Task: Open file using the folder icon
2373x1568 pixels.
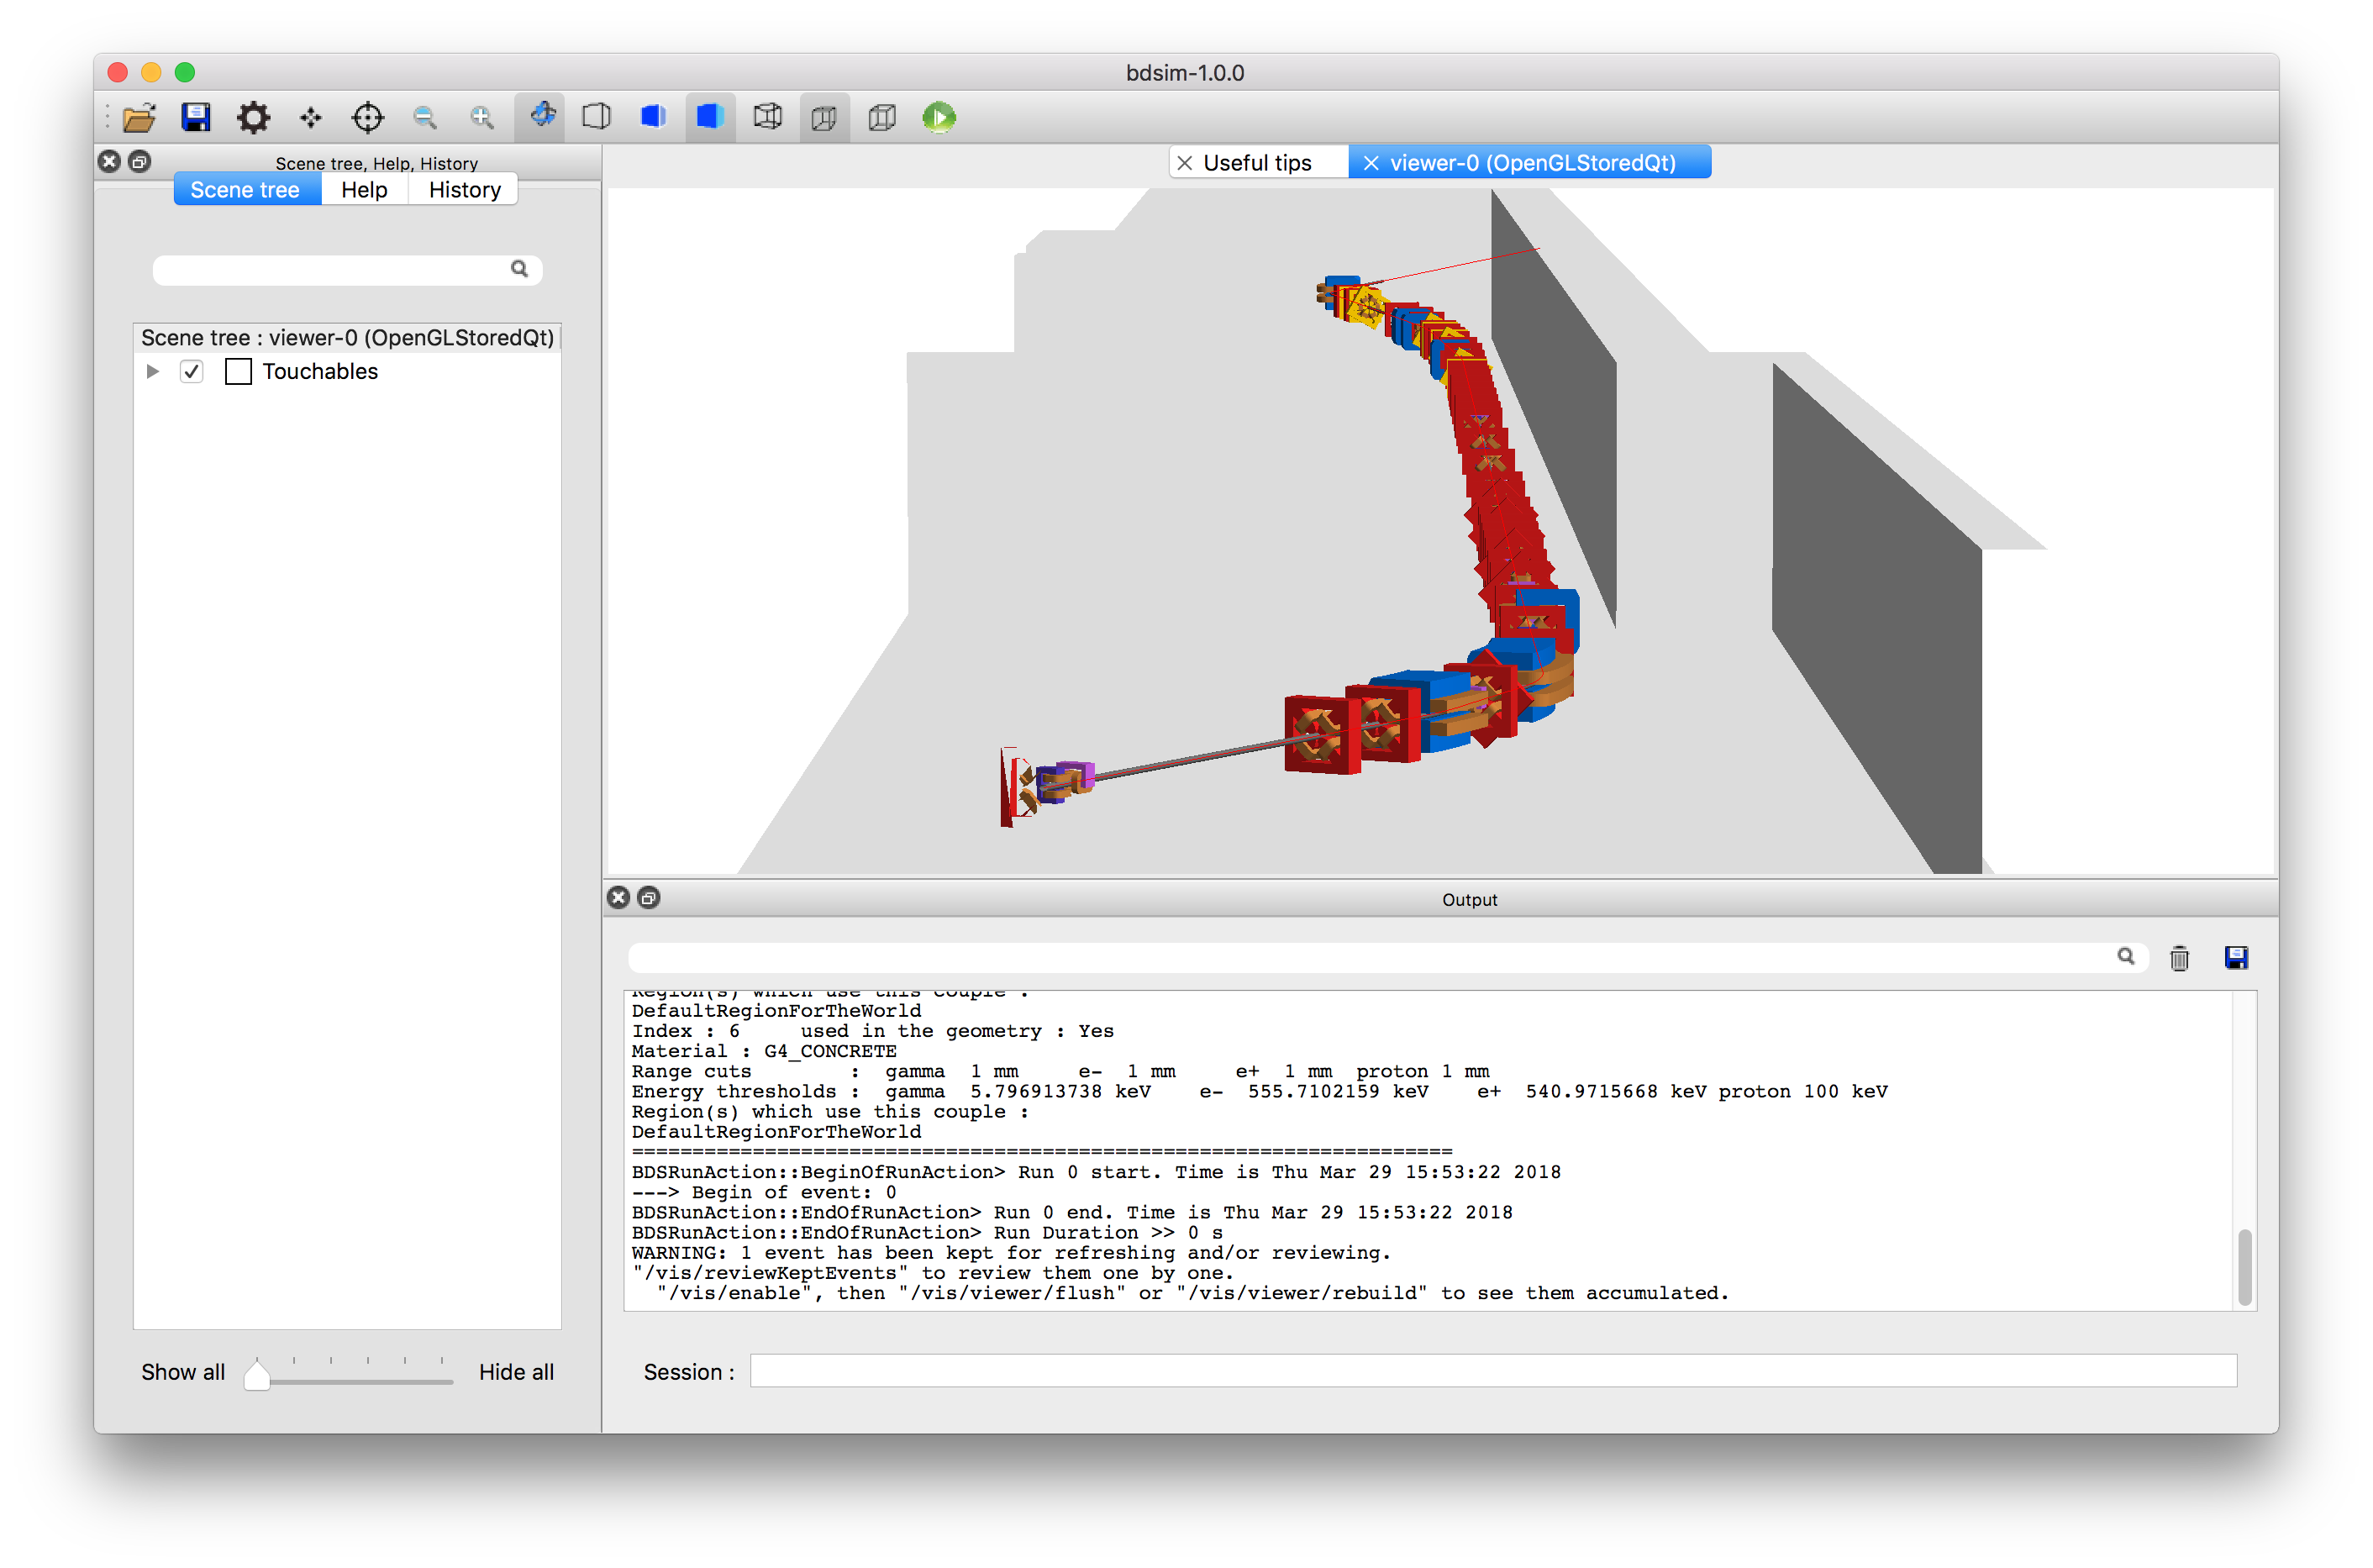Action: pyautogui.click(x=139, y=118)
